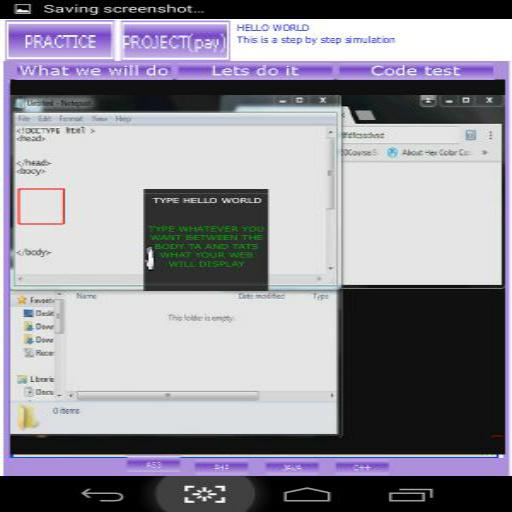This screenshot has height=512, width=512.
Task: Click the browser three-dot menu icon
Action: (490, 135)
